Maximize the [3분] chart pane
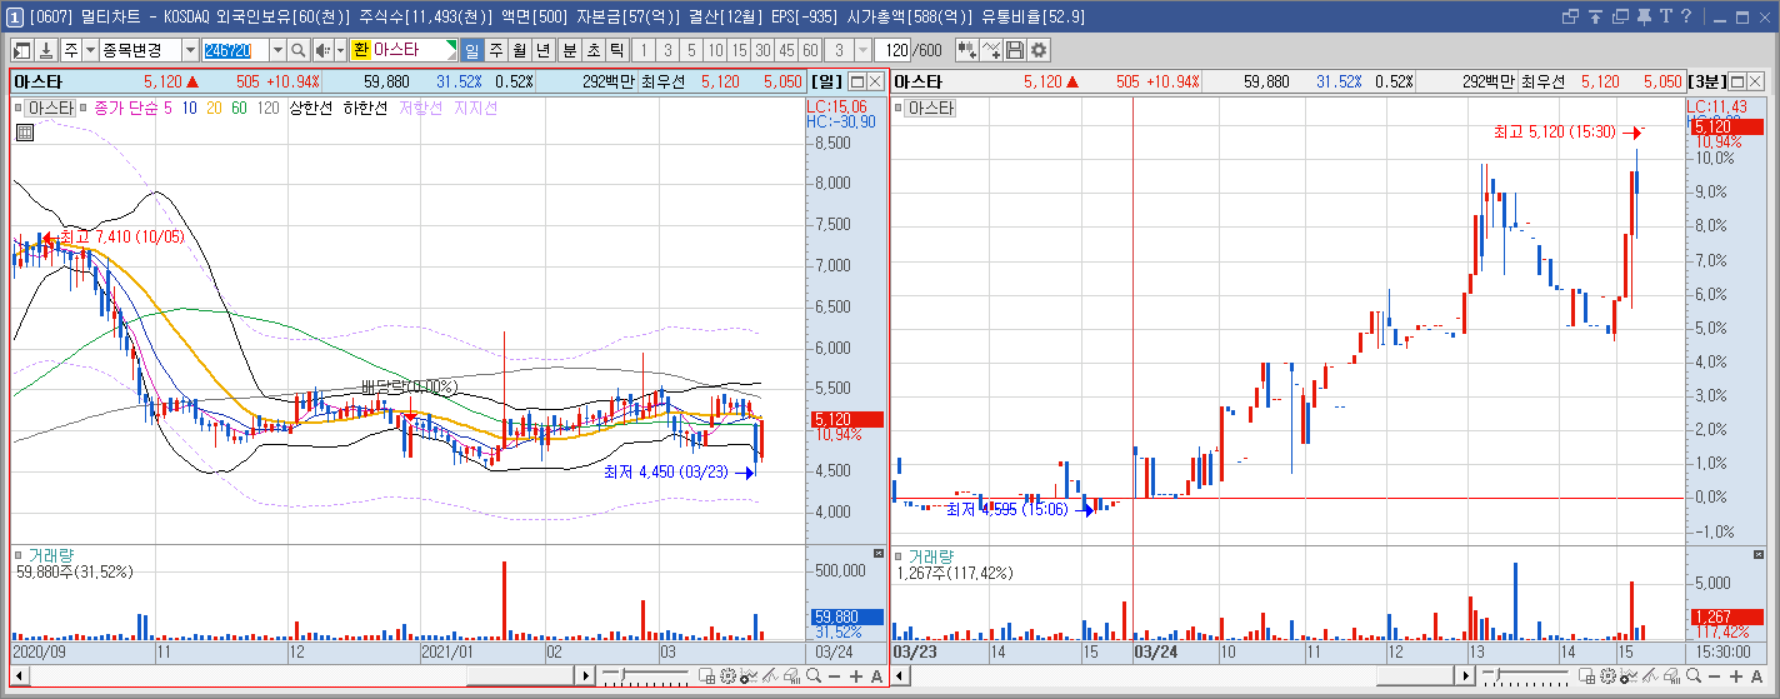Image resolution: width=1780 pixels, height=699 pixels. pos(1737,82)
